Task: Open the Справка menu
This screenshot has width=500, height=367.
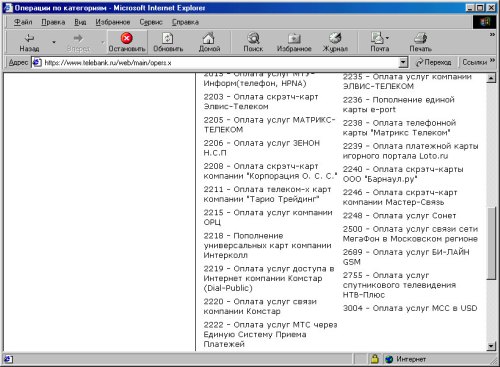Action: pos(185,22)
